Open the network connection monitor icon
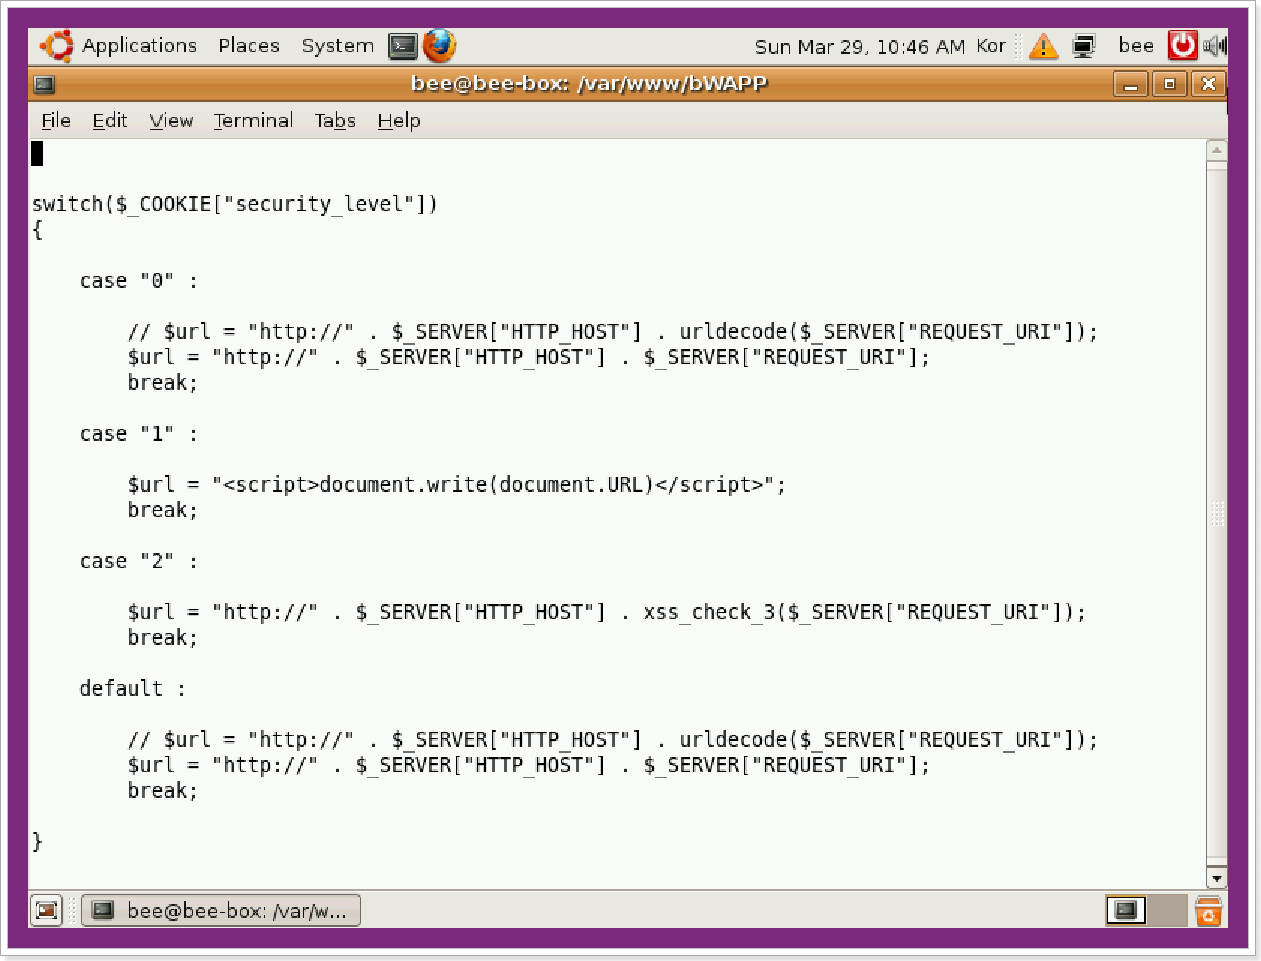This screenshot has width=1261, height=961. (x=1084, y=46)
